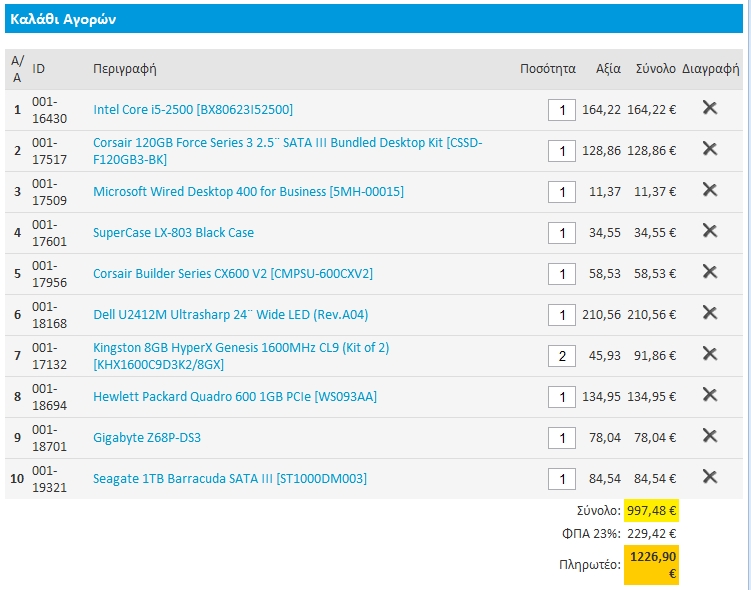
Task: Open Dell U2412M Ultrasharp product link
Action: tap(230, 315)
